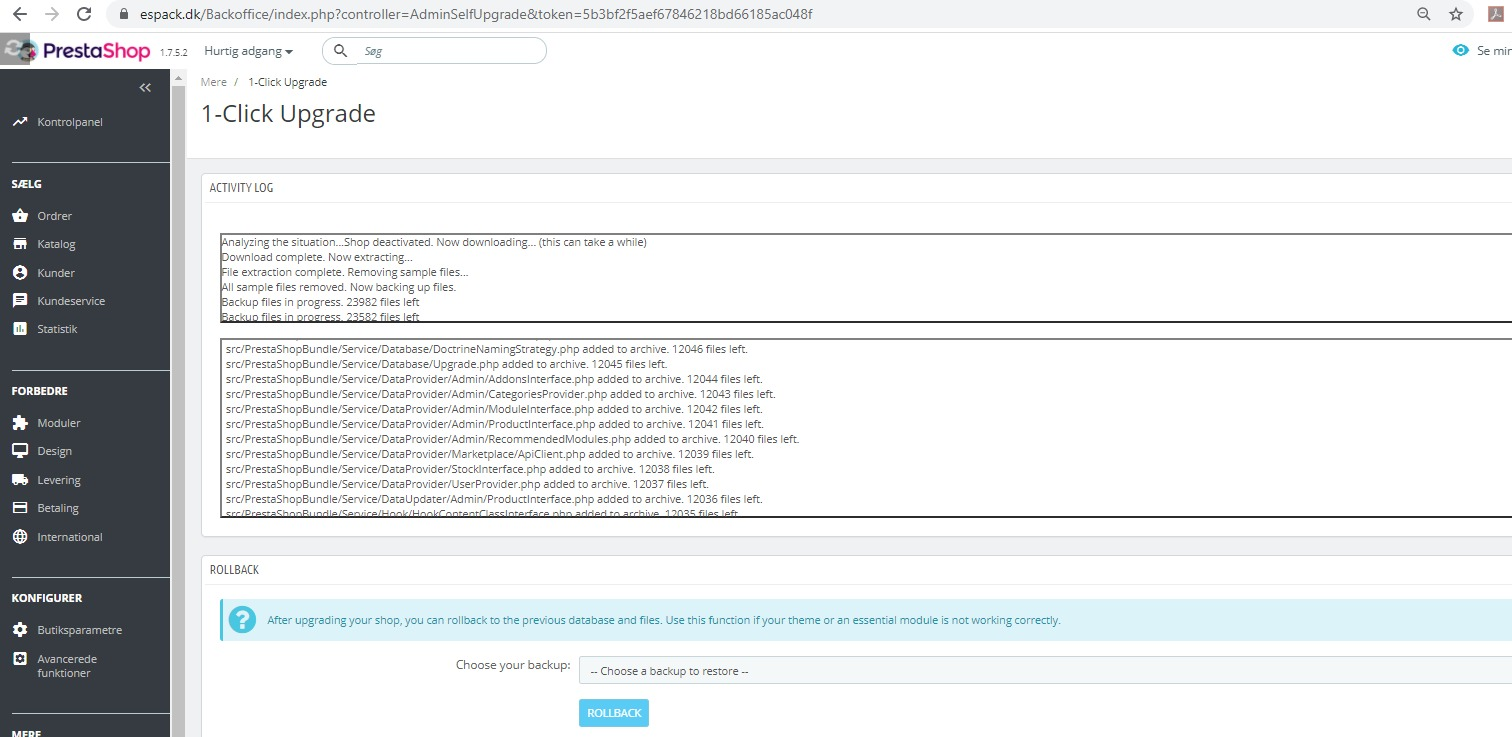
Task: Click the Design monitor icon
Action: (20, 451)
